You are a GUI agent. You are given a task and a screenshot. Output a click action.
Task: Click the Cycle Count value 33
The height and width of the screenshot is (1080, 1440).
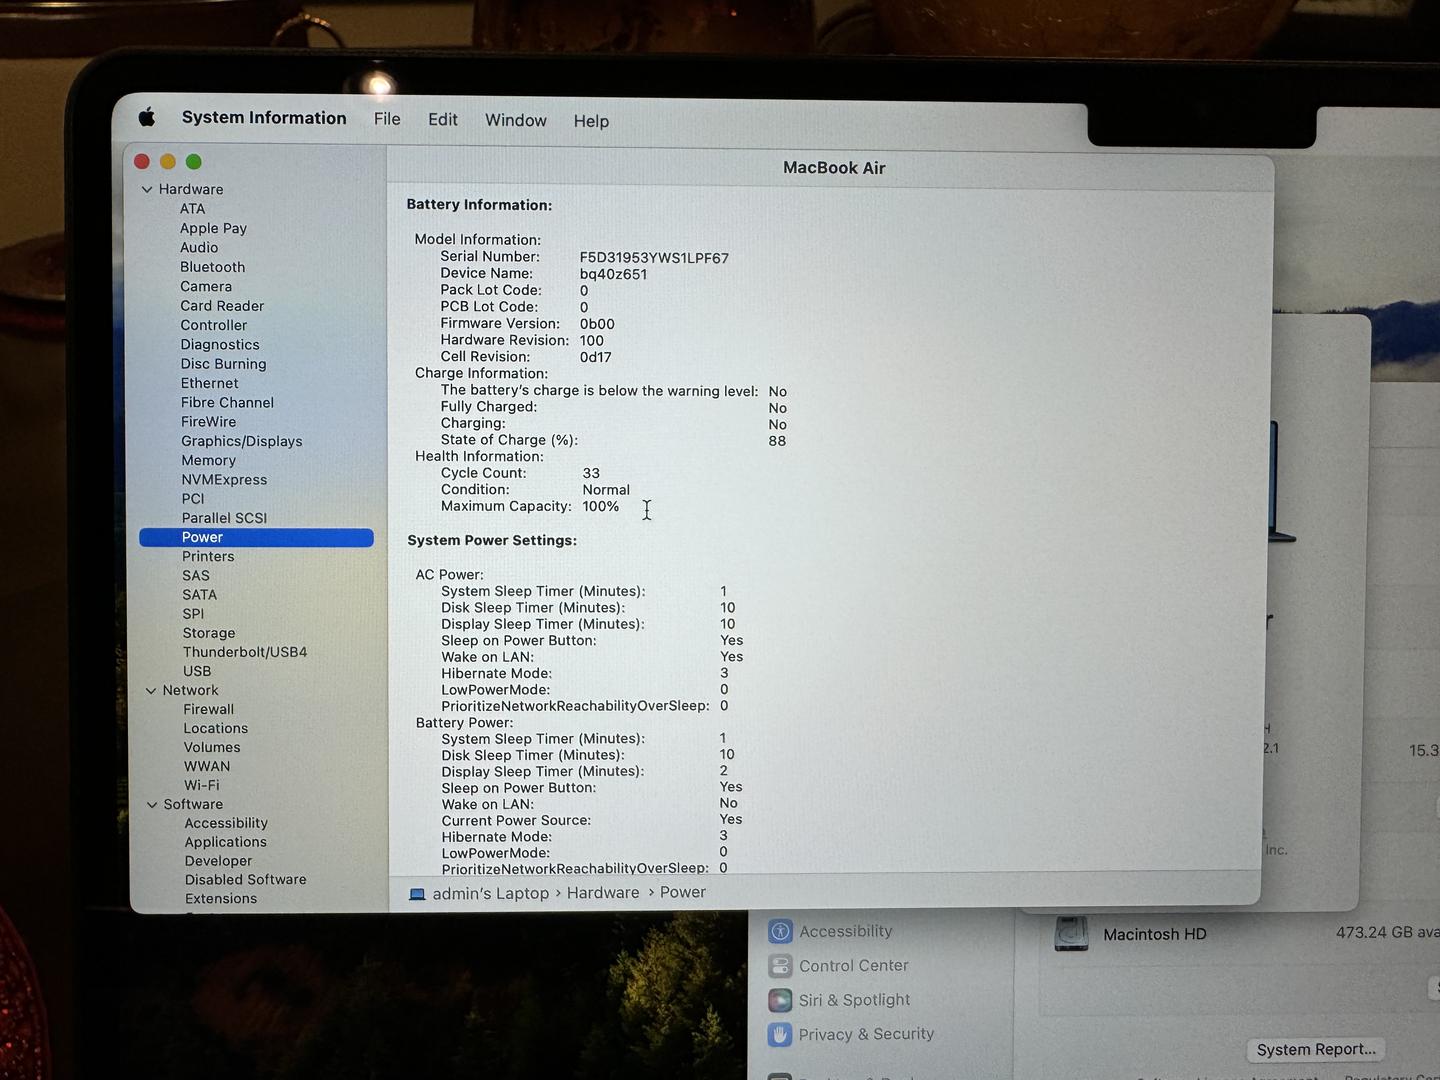(591, 473)
